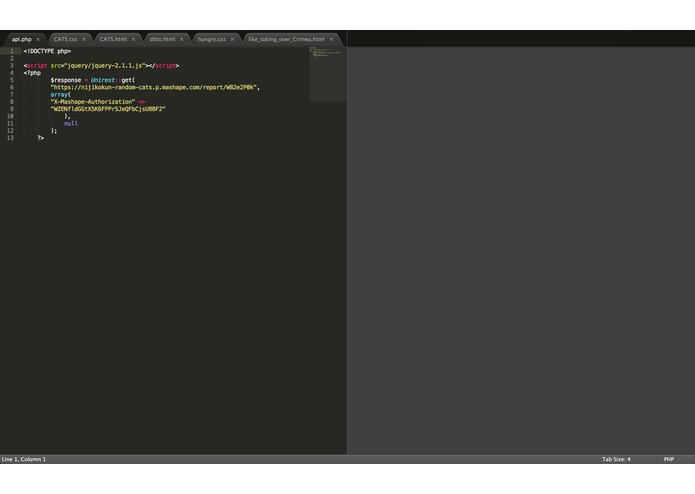Click the Line 1, Column 1 status
The image size is (695, 494).
[x=24, y=459]
